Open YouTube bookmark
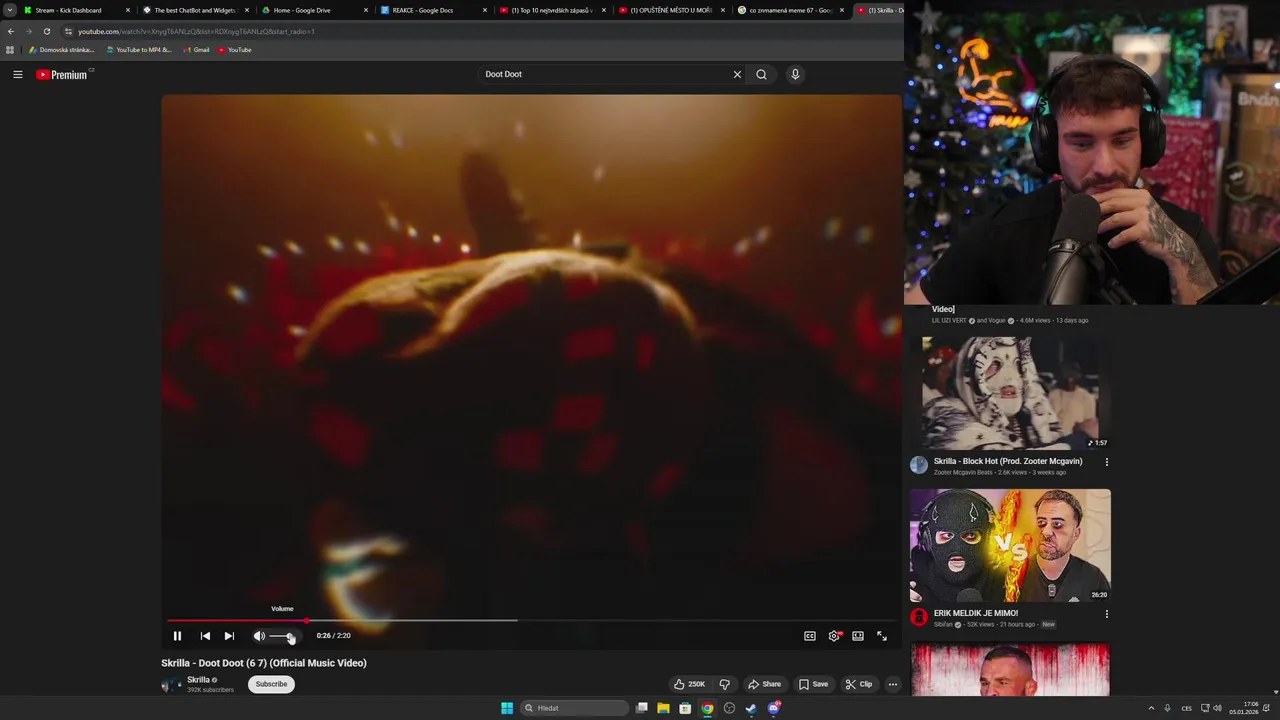Image resolution: width=1280 pixels, height=720 pixels. click(x=235, y=50)
